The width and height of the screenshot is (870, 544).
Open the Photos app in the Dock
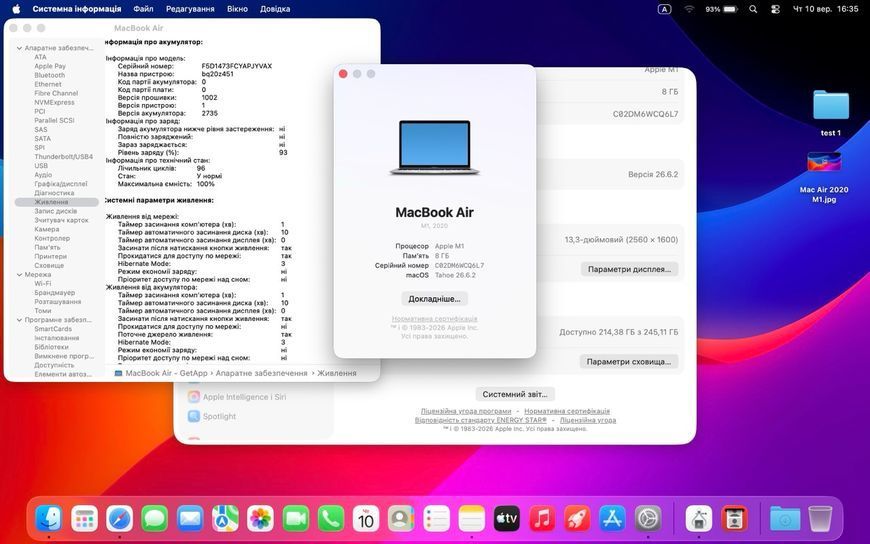pyautogui.click(x=260, y=520)
